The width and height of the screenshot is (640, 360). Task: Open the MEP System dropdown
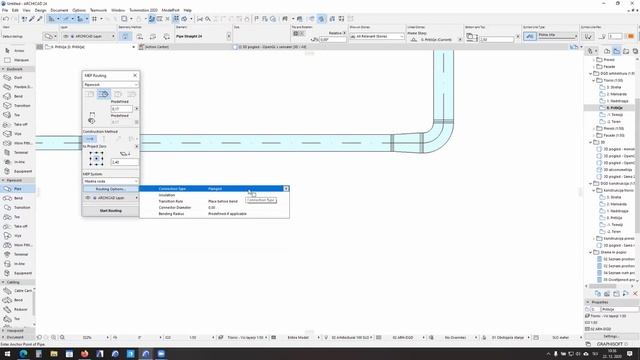[x=111, y=181]
